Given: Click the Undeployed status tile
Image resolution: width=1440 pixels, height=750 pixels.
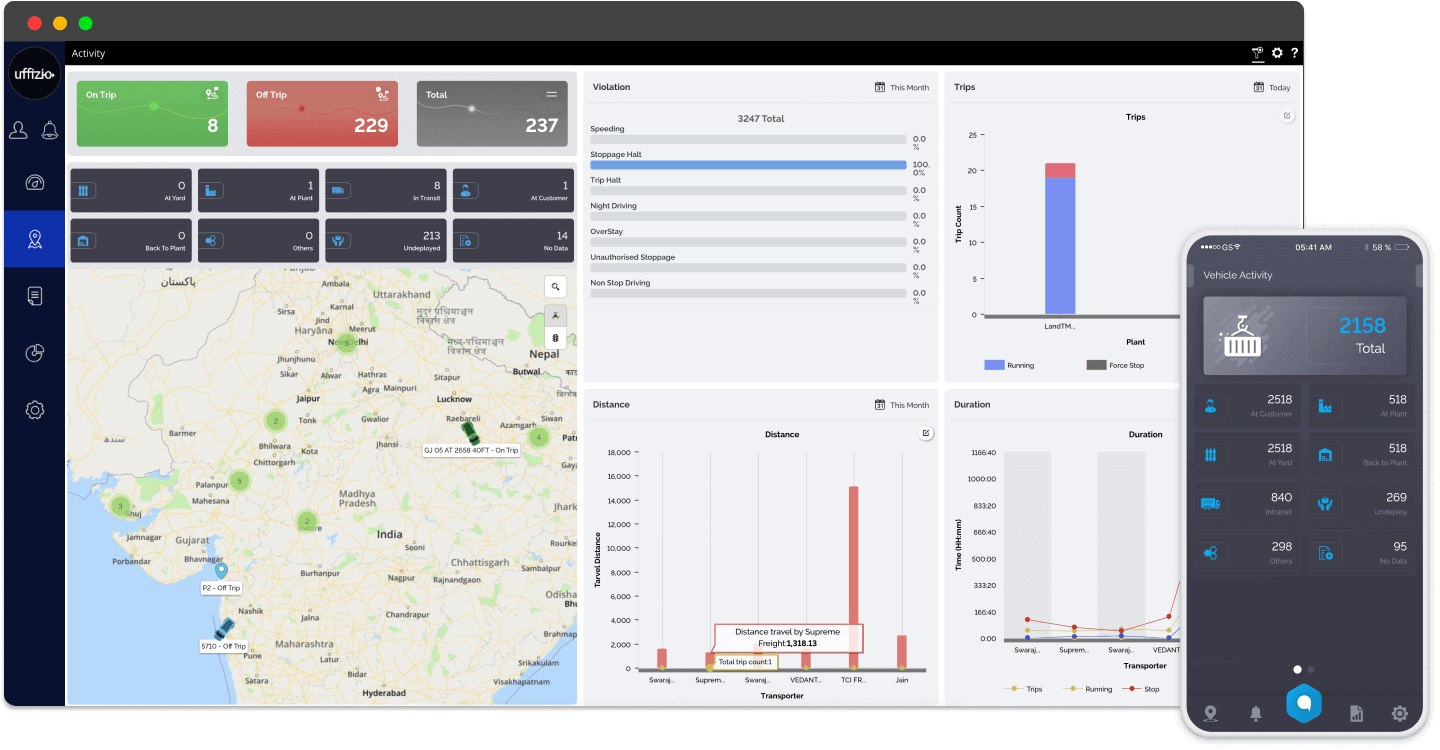Looking at the screenshot, I should pos(385,241).
